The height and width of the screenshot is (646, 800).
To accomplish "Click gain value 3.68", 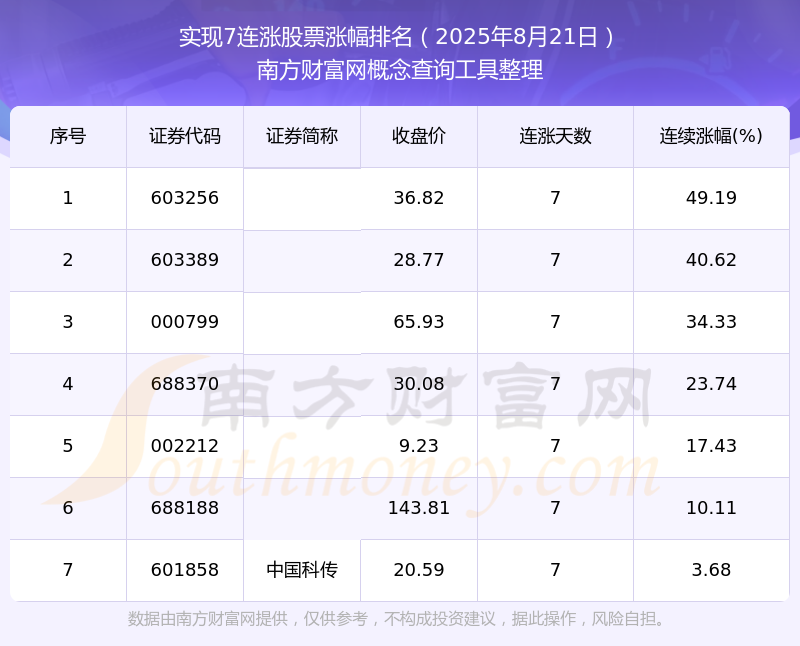I will tap(711, 570).
